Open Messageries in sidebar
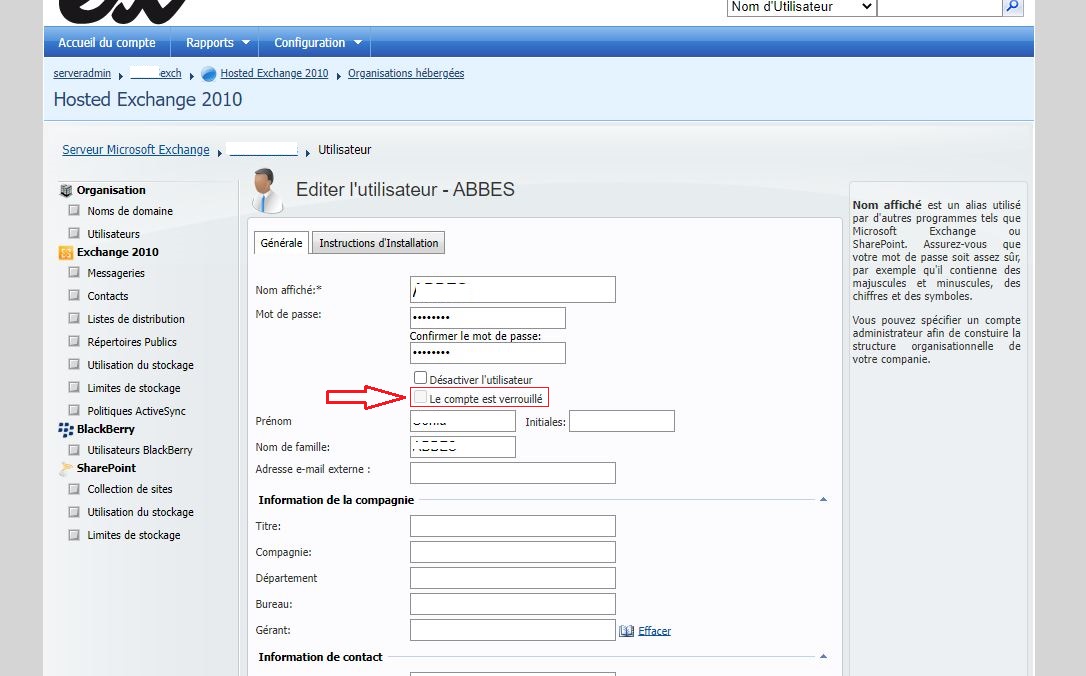The height and width of the screenshot is (676, 1086). 116,273
